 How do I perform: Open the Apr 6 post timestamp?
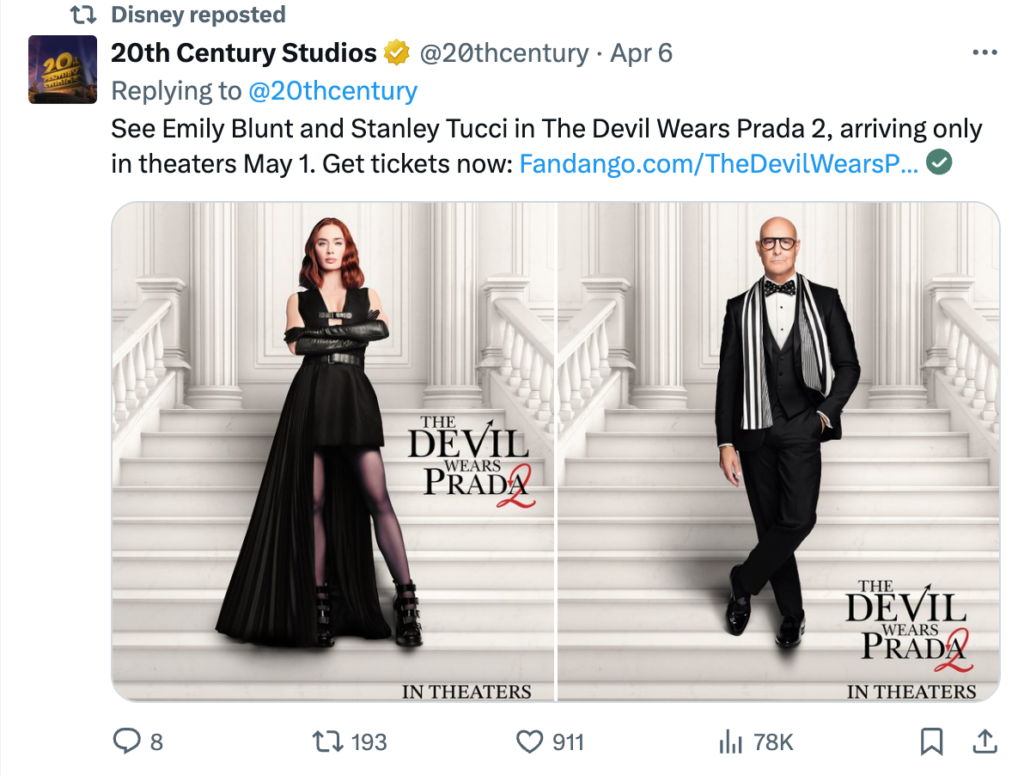641,53
